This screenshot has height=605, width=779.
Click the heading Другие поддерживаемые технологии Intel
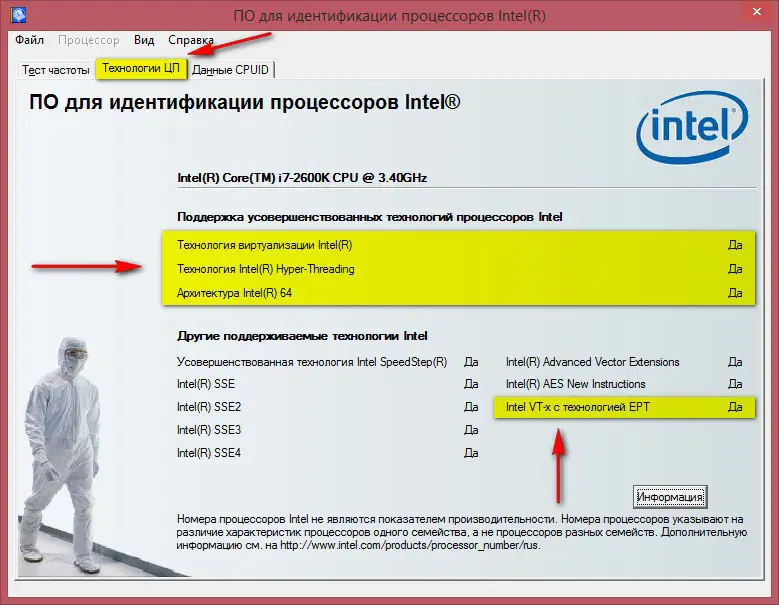[x=302, y=336]
